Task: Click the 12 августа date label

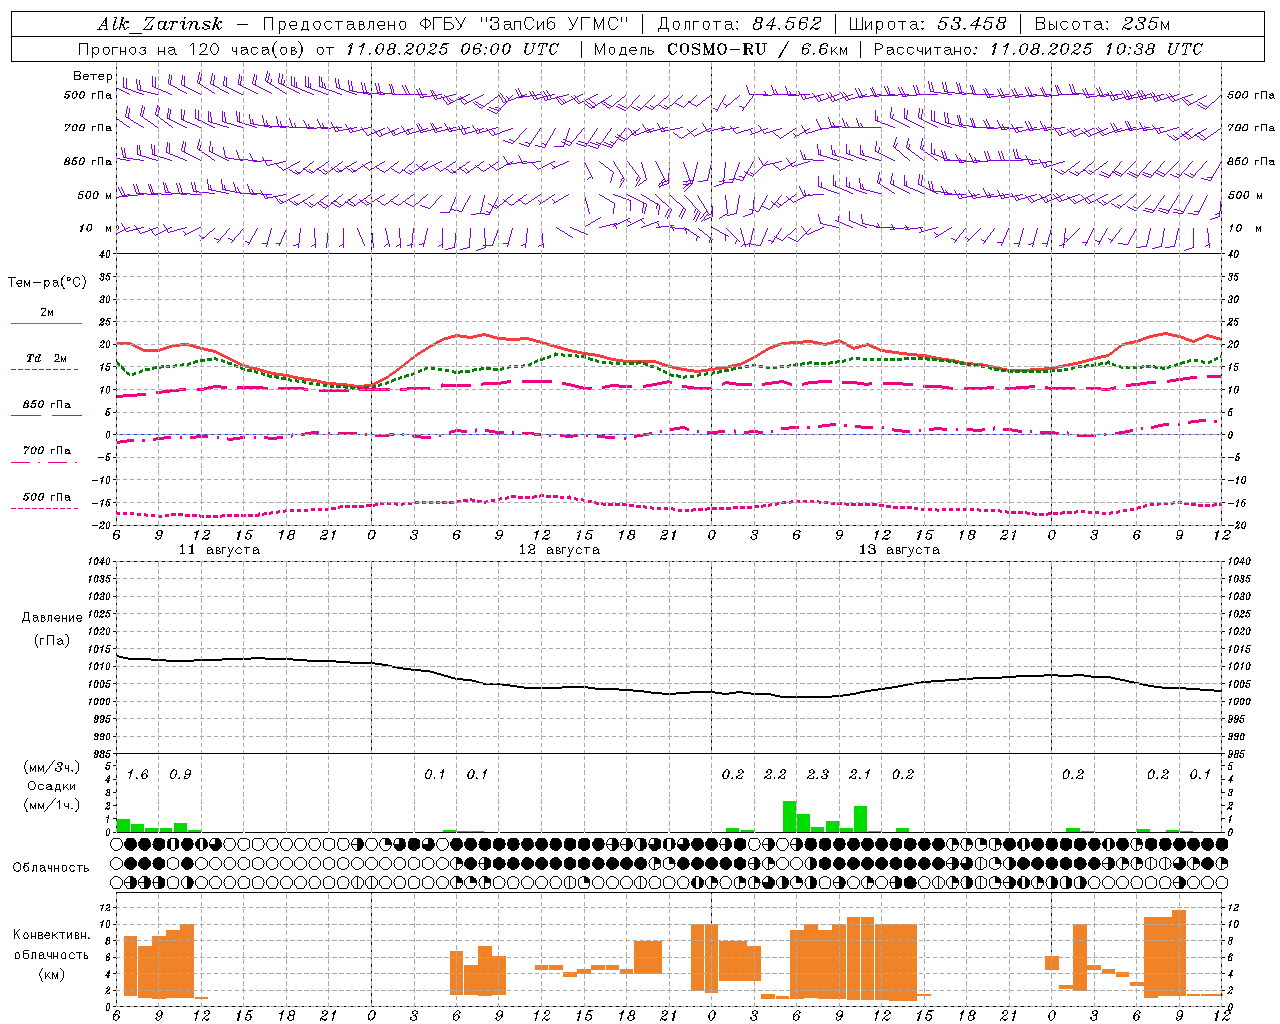Action: click(x=559, y=549)
